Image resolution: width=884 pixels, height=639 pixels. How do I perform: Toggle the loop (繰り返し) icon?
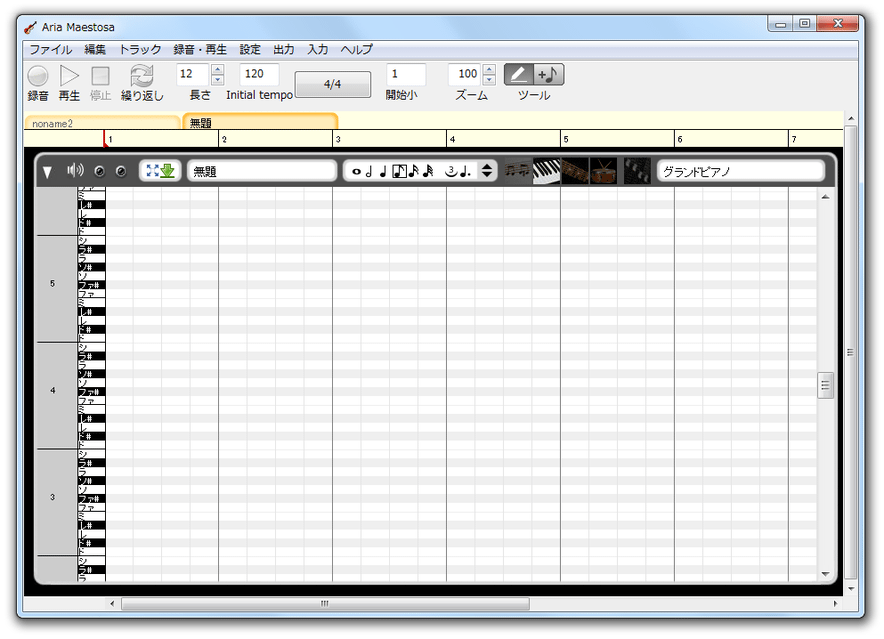pyautogui.click(x=142, y=76)
